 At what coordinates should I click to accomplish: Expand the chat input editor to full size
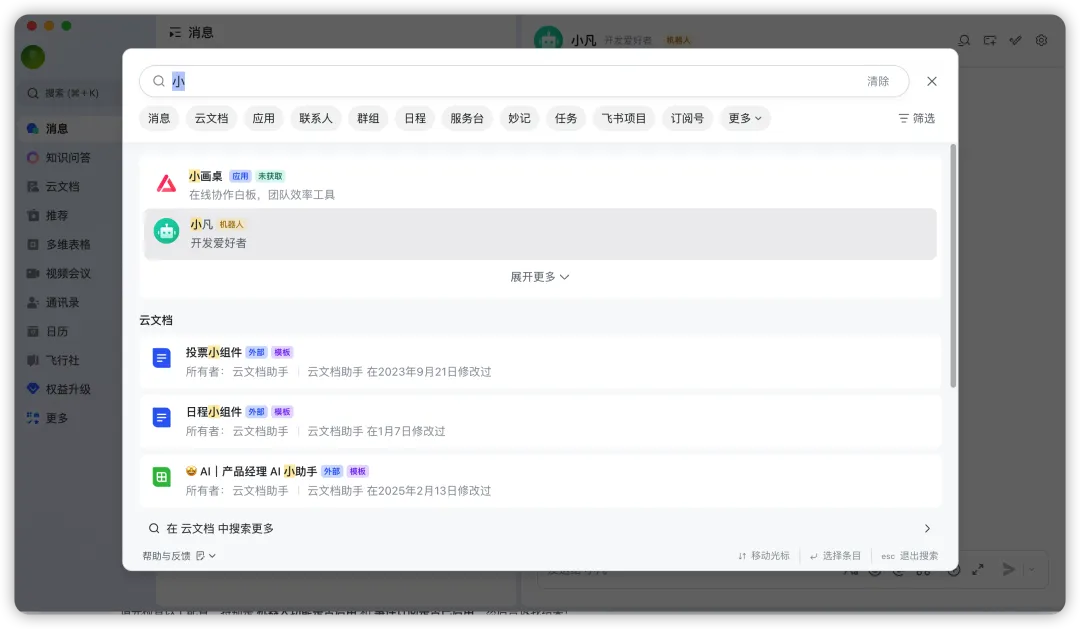coord(978,570)
